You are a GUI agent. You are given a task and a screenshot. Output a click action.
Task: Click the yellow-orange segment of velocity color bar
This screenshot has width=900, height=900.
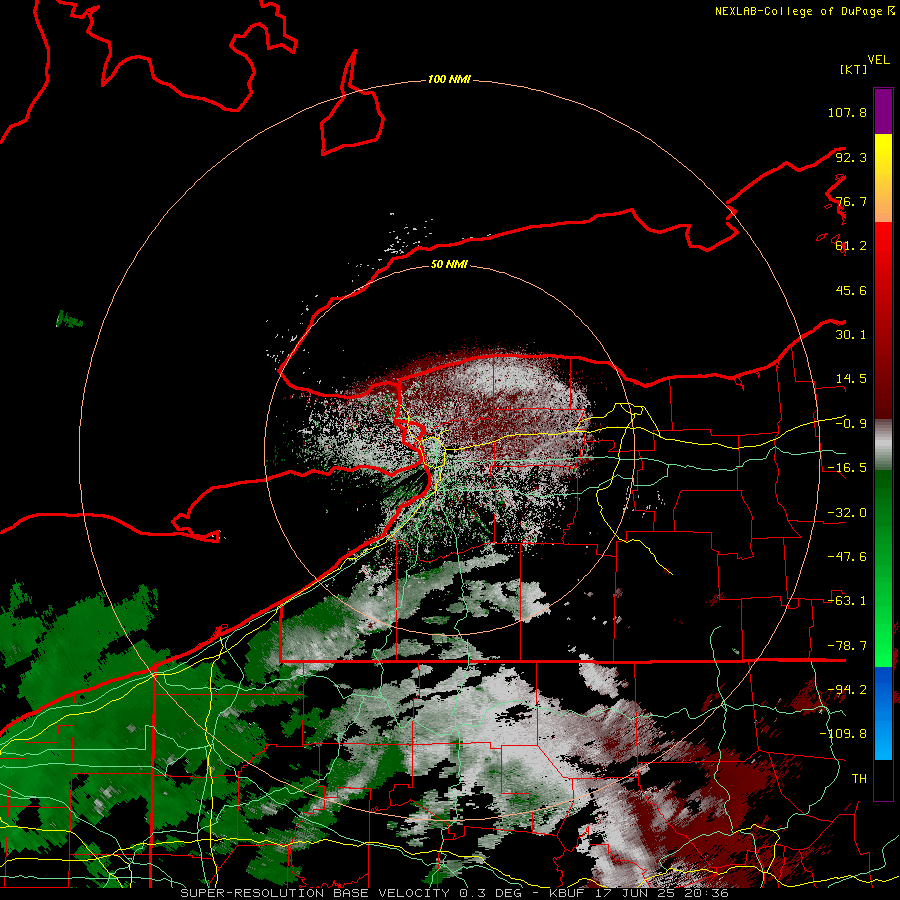pos(883,178)
